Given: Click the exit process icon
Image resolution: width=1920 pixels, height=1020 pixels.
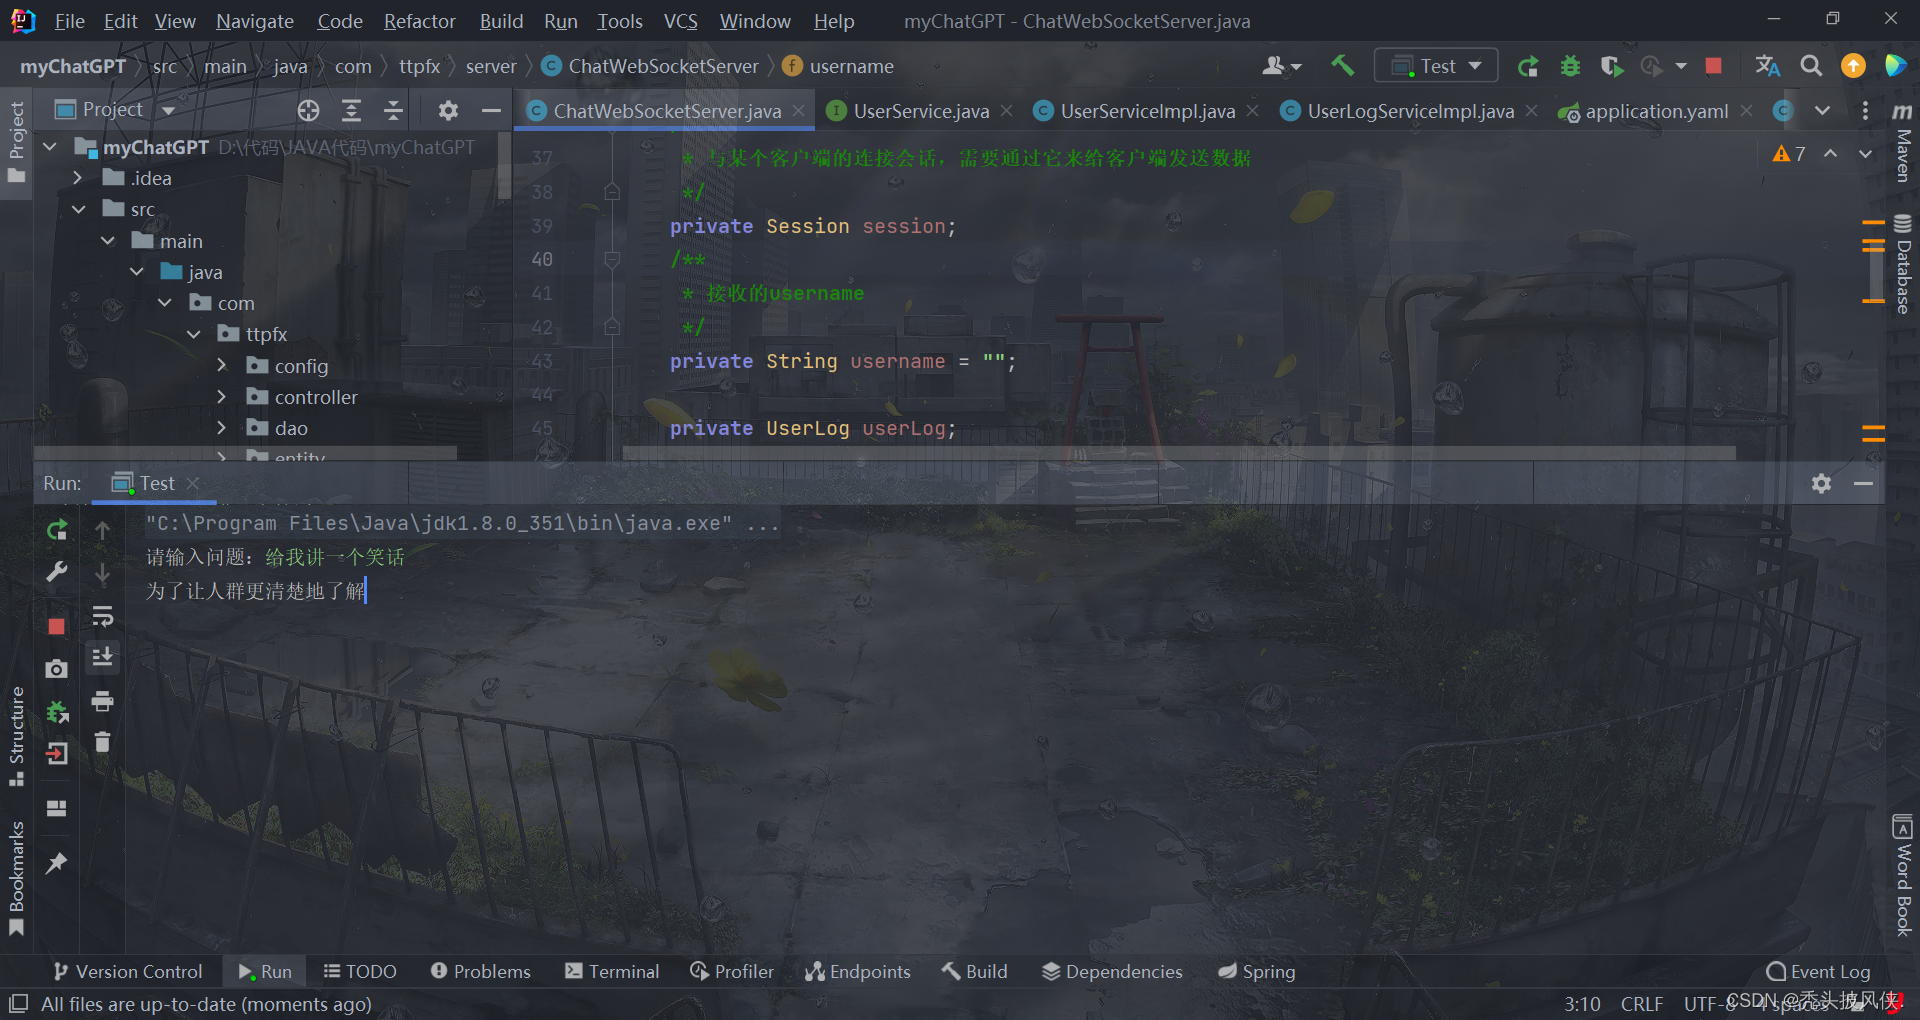Looking at the screenshot, I should pyautogui.click(x=57, y=754).
